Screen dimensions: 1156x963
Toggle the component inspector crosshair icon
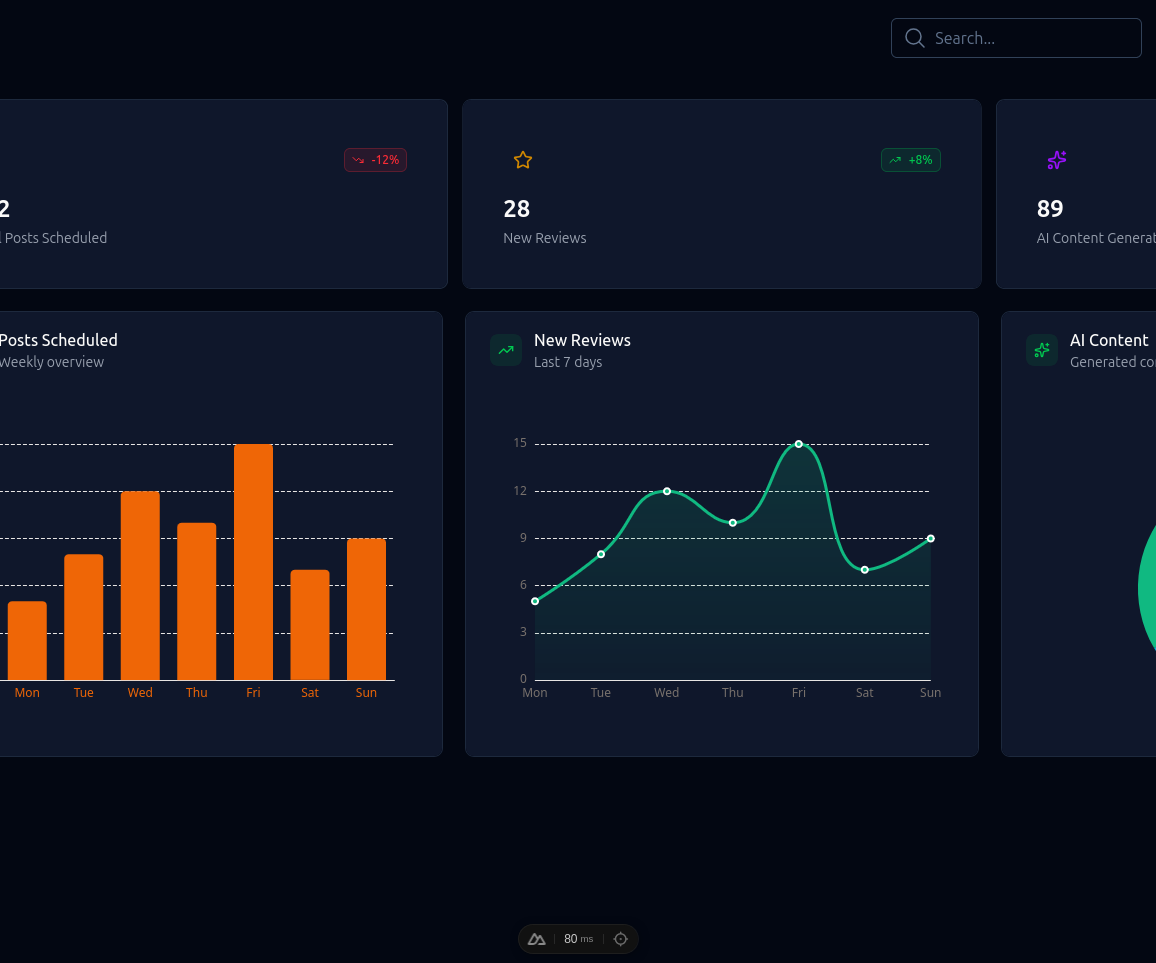coord(621,939)
